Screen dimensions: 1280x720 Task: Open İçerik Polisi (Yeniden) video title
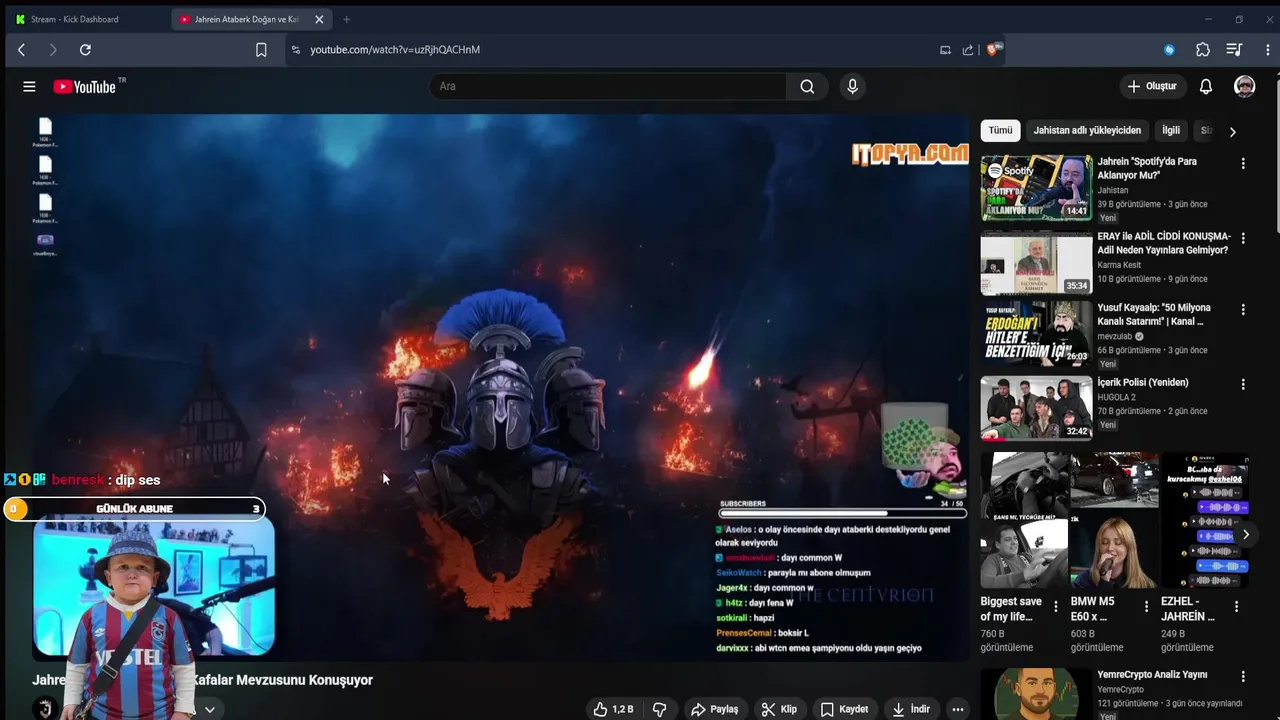1142,382
